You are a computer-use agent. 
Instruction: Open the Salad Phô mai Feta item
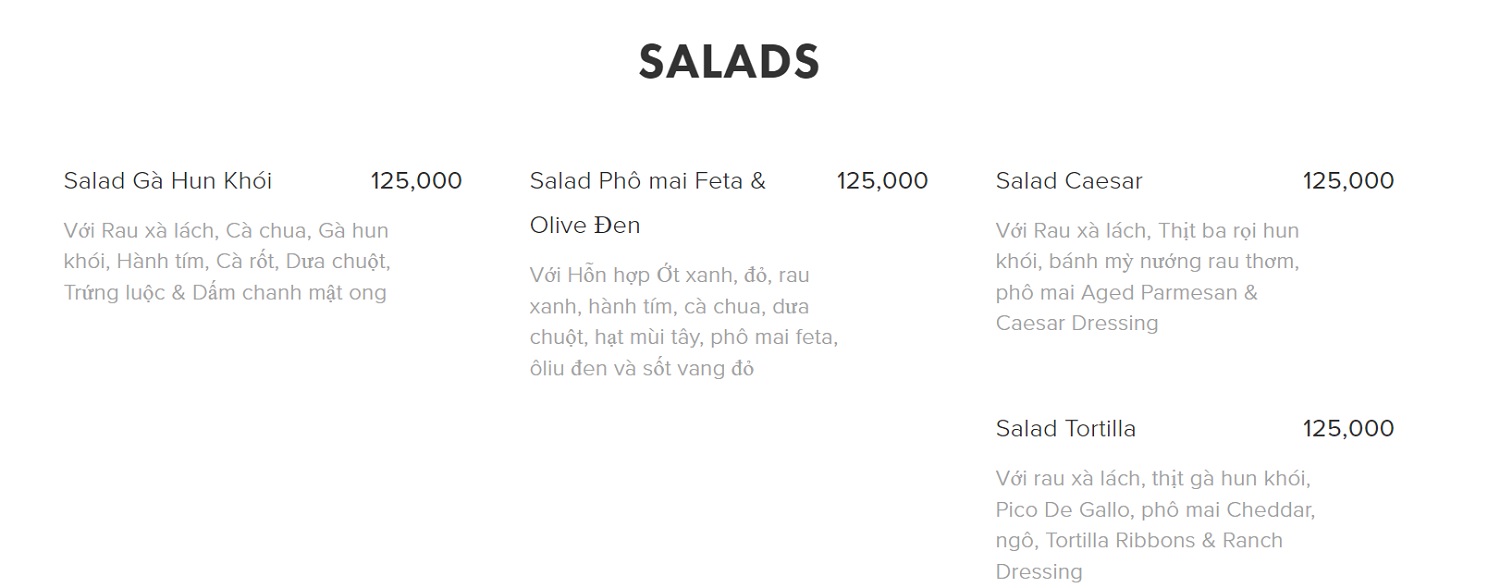[x=647, y=181]
